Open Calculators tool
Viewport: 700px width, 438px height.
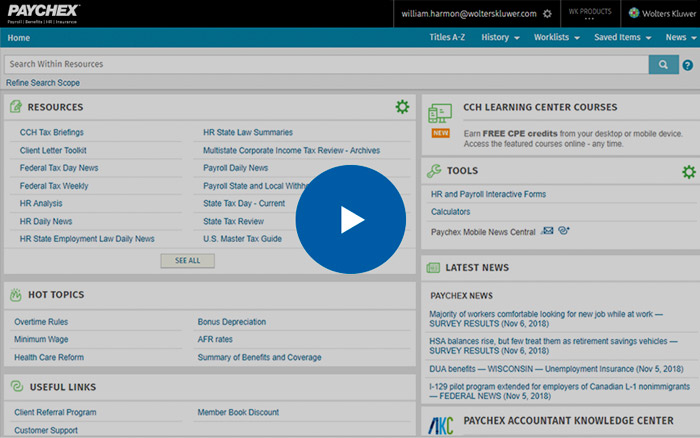(450, 212)
